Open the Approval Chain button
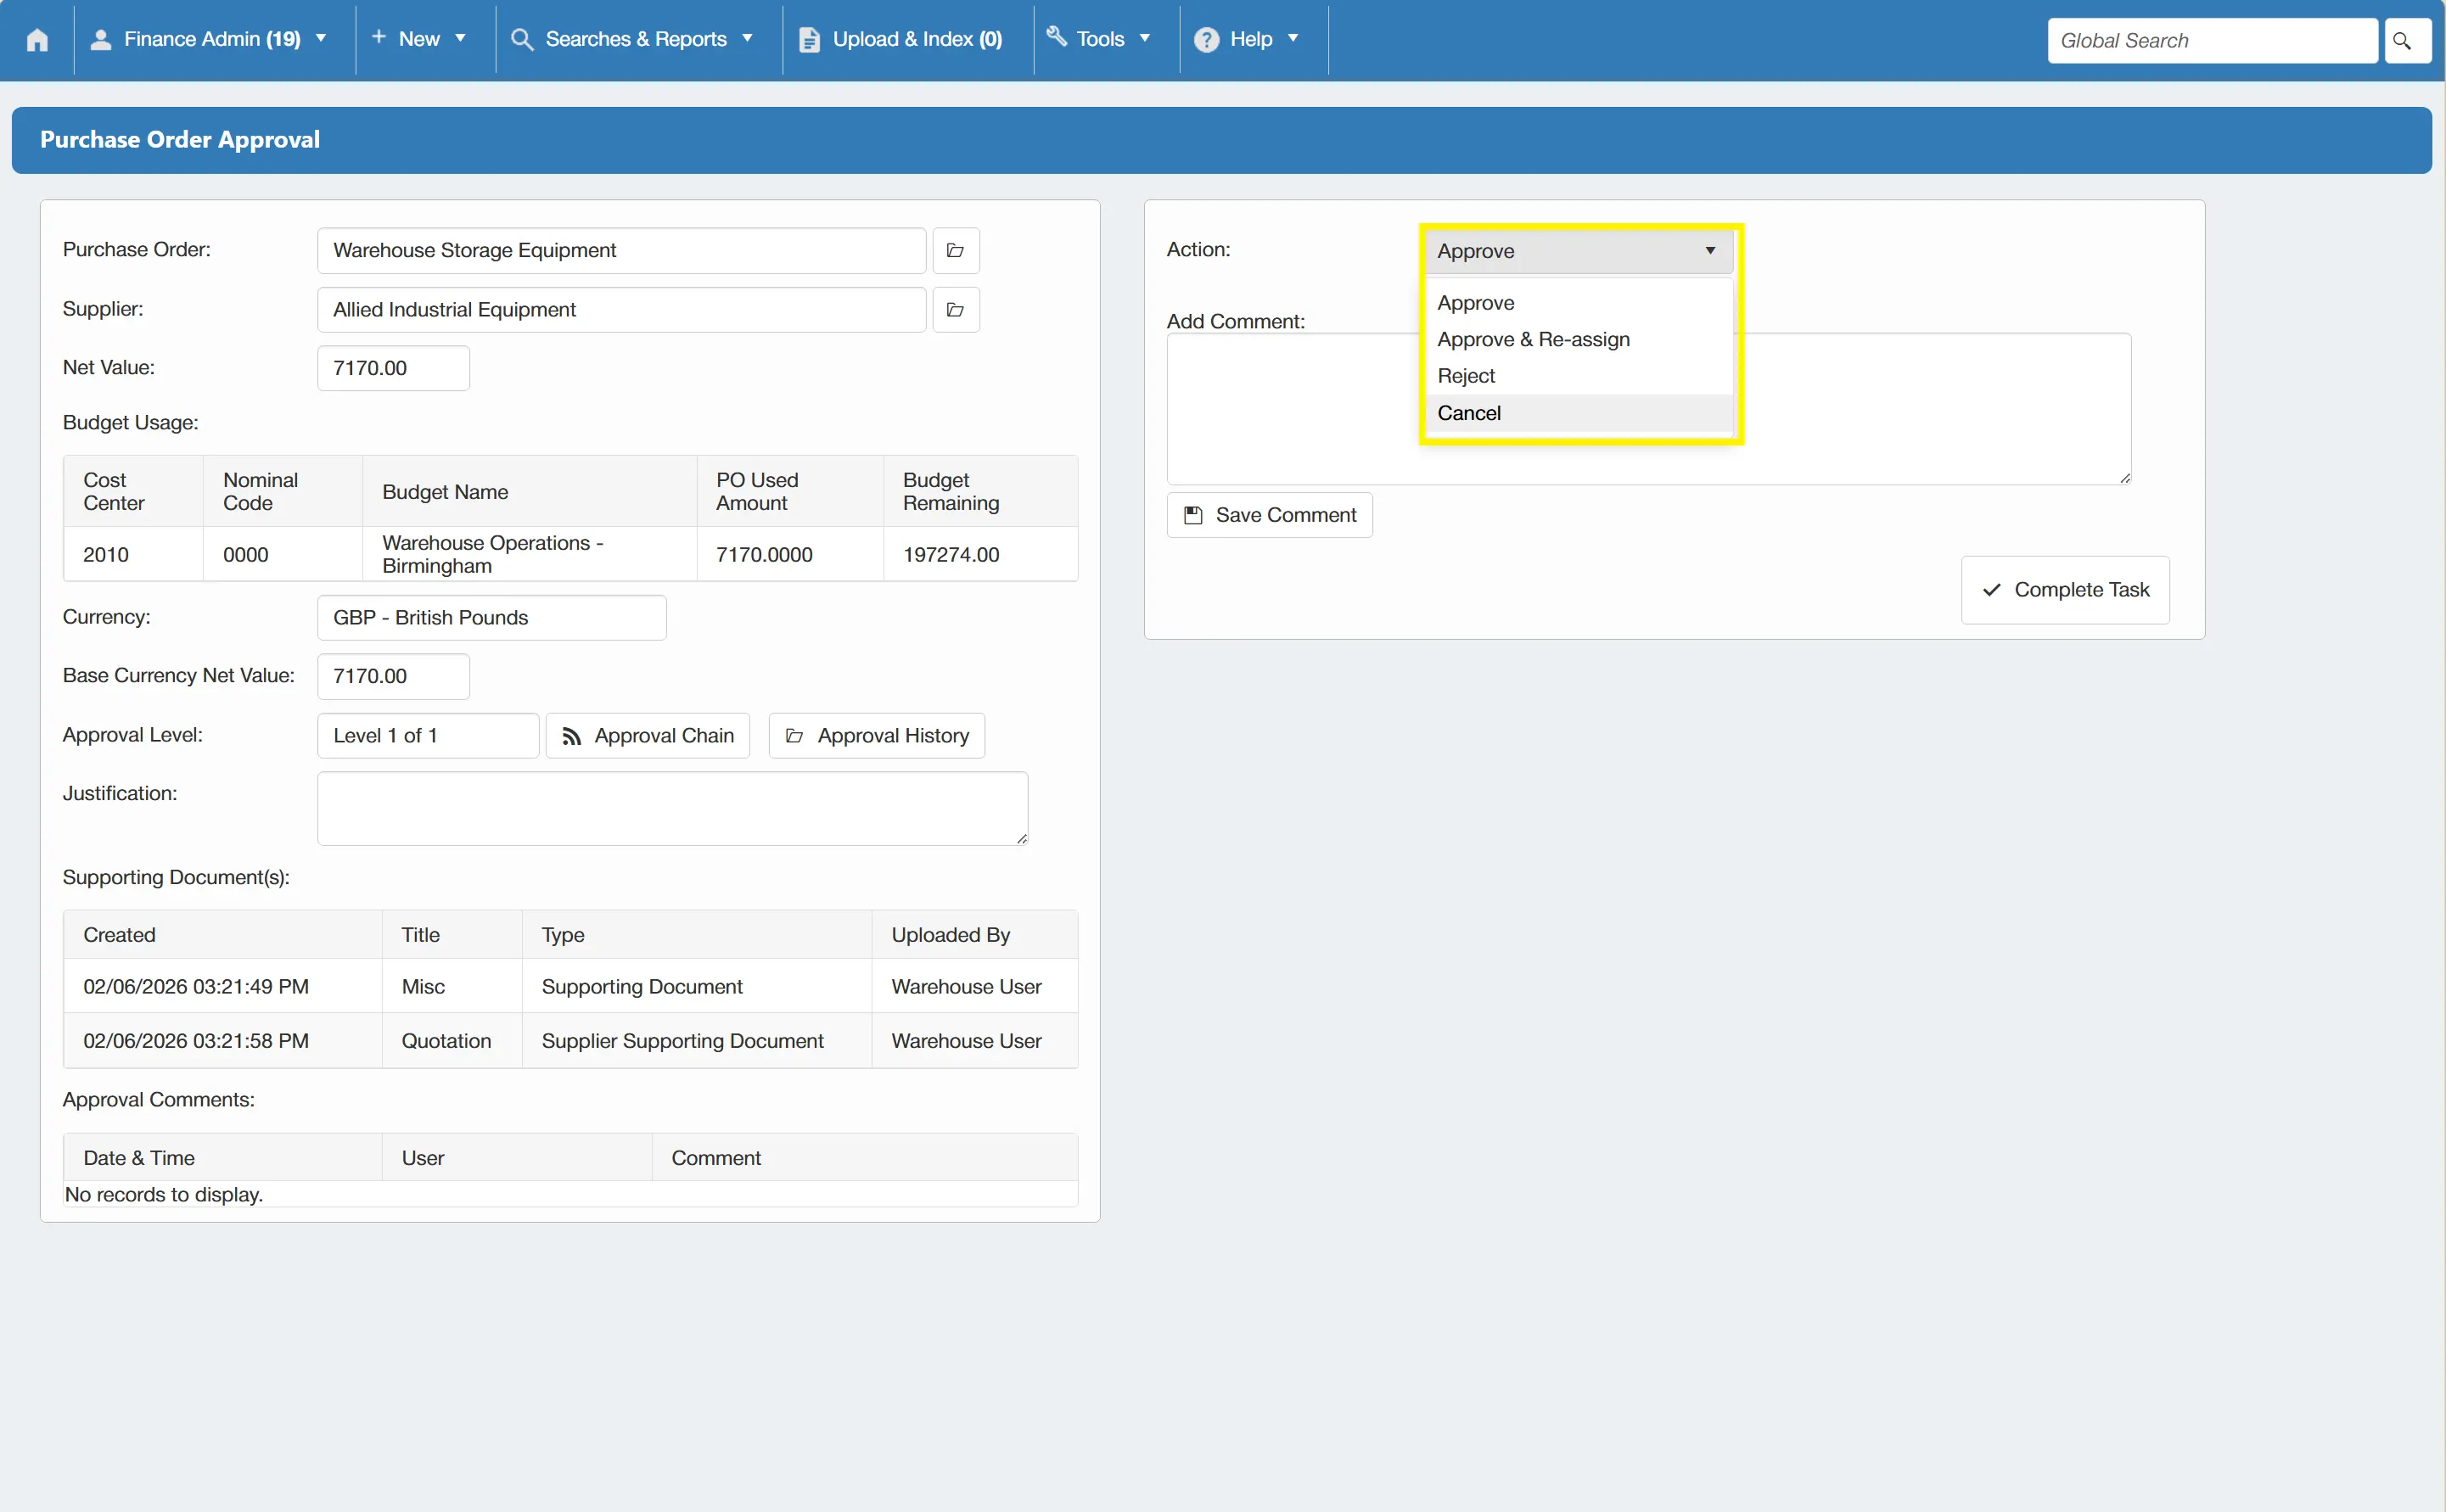 coord(647,736)
